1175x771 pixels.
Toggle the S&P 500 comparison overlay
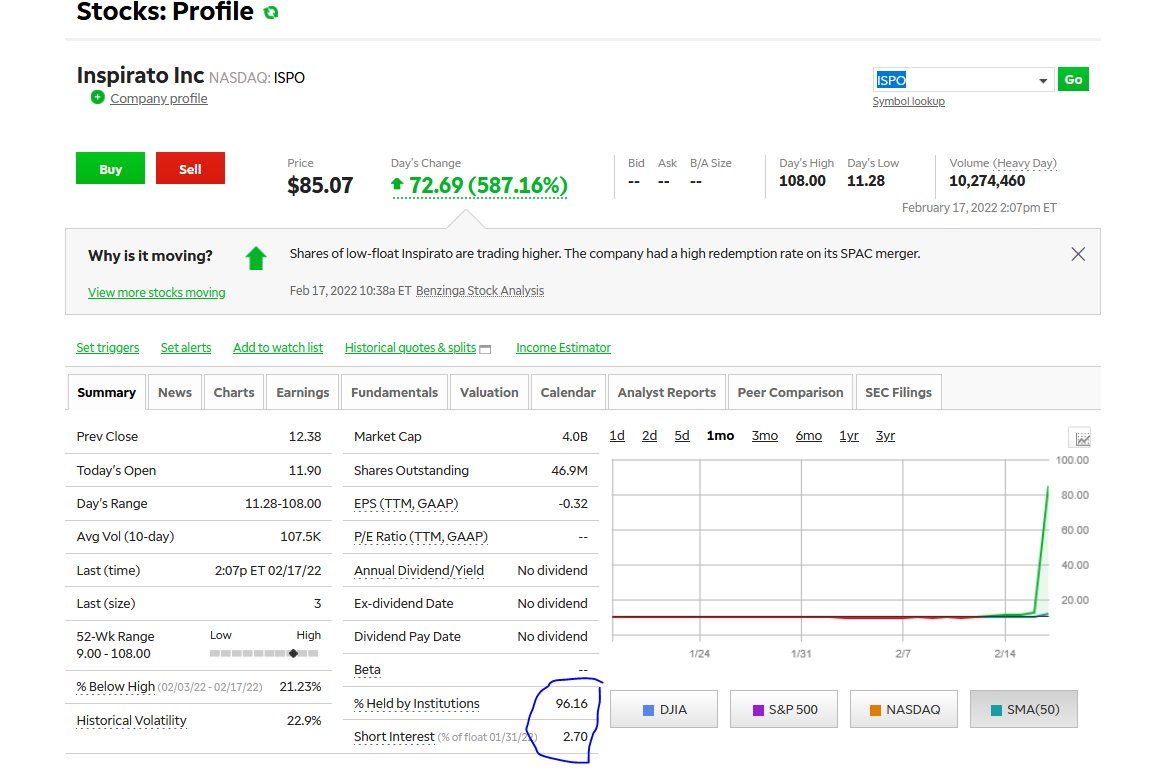tap(784, 710)
